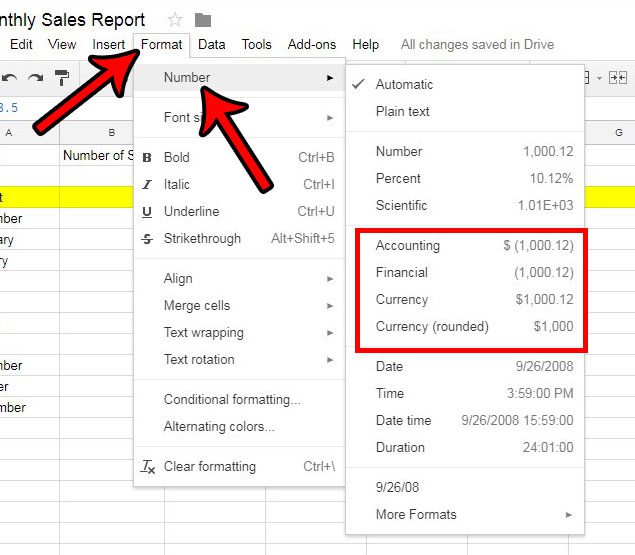Select Conditional formatting option
Viewport: 635px width, 555px height.
(x=232, y=400)
